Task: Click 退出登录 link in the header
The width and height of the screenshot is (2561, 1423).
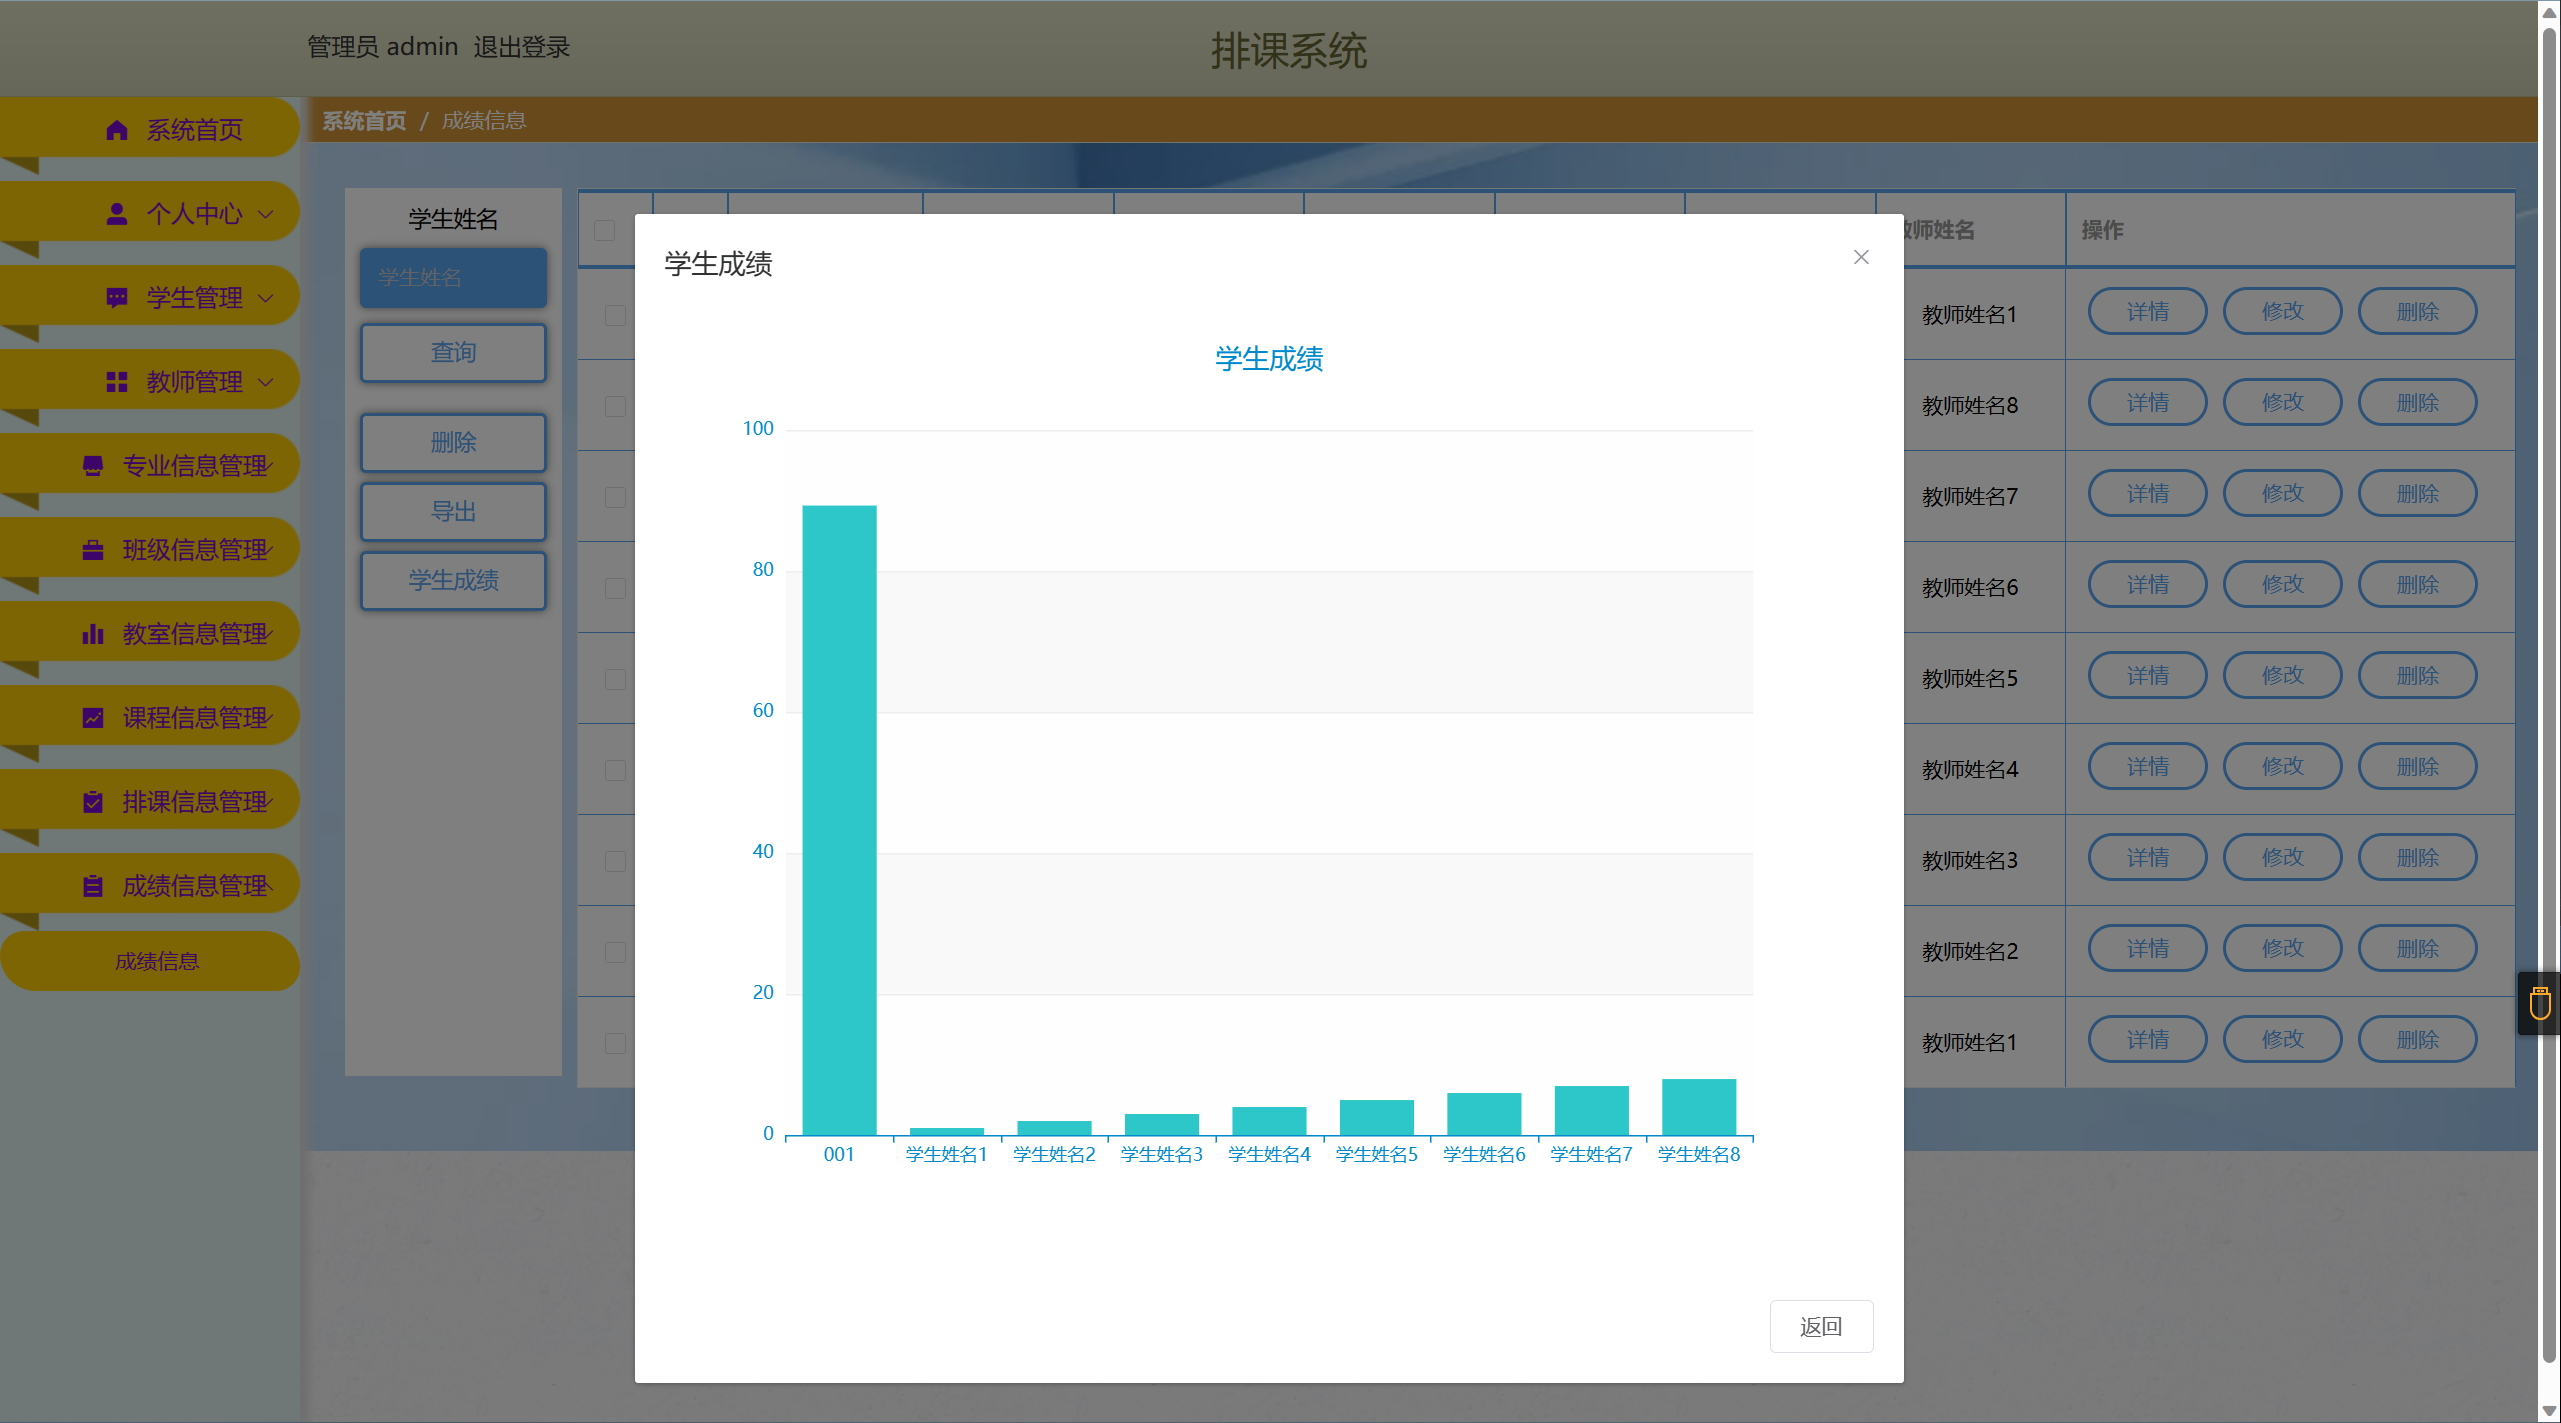Action: [521, 47]
